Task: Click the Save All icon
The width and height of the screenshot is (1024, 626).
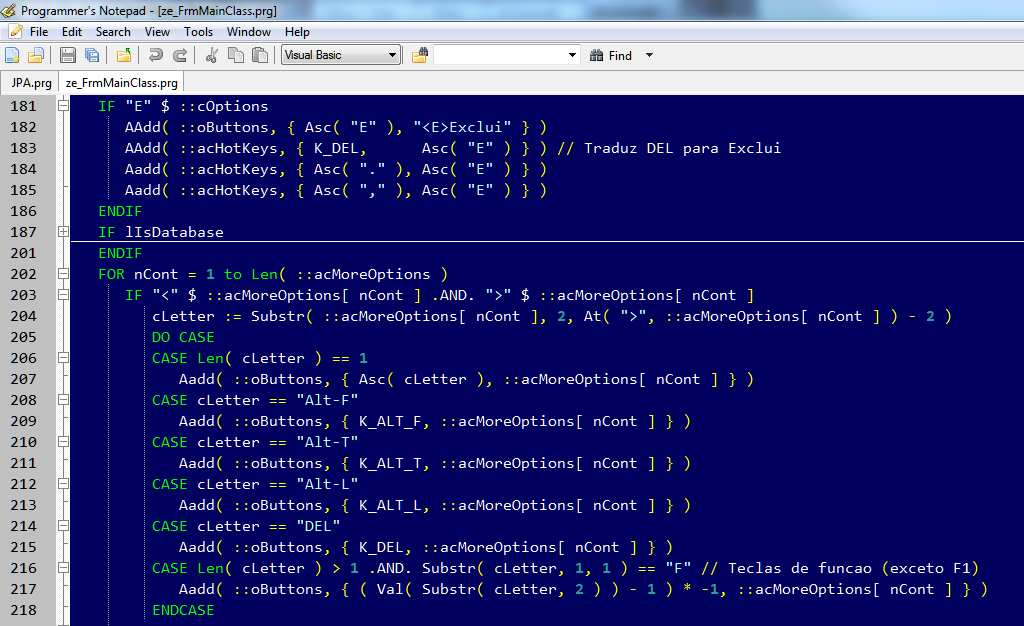Action: point(92,55)
